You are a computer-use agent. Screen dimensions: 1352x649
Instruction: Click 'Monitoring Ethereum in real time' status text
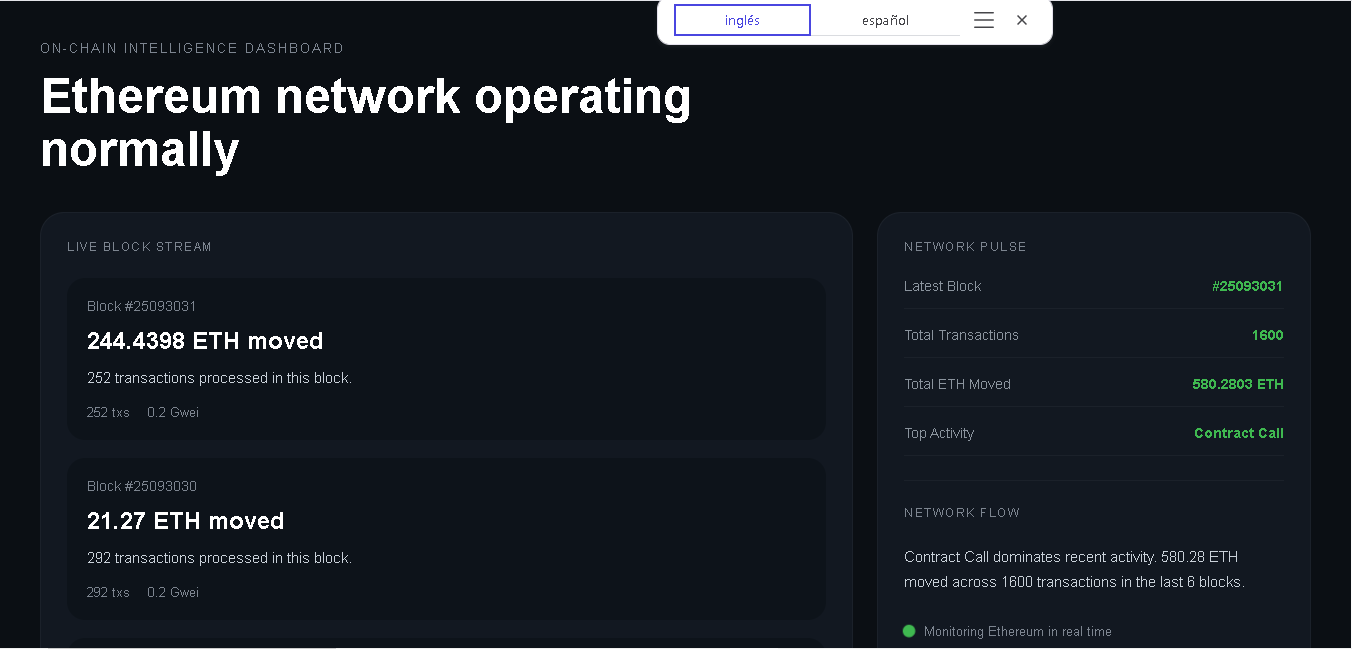pyautogui.click(x=1018, y=632)
